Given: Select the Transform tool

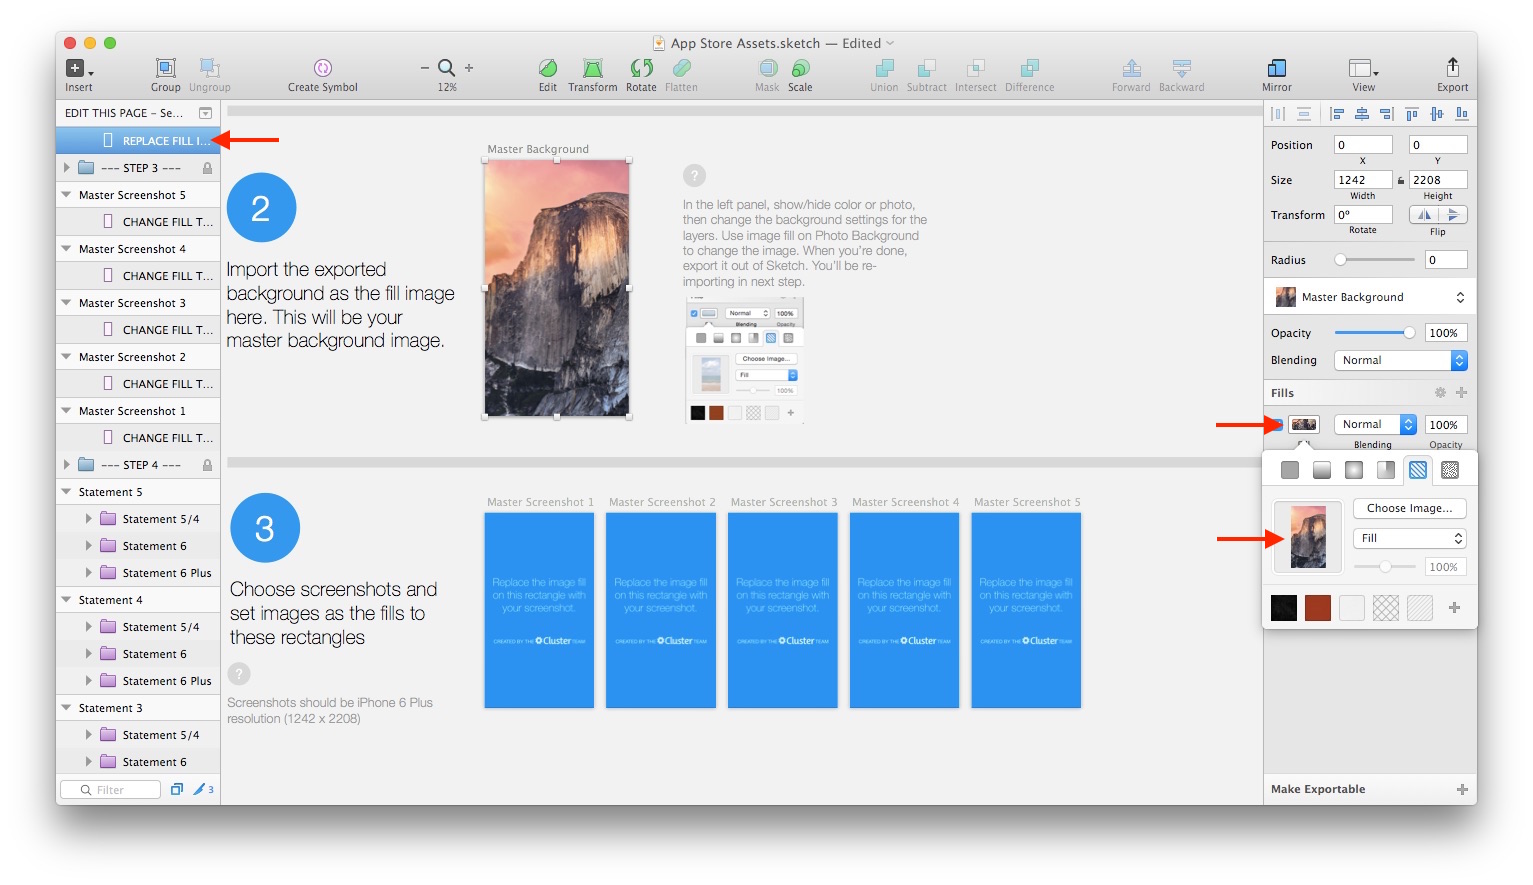Looking at the screenshot, I should (593, 68).
